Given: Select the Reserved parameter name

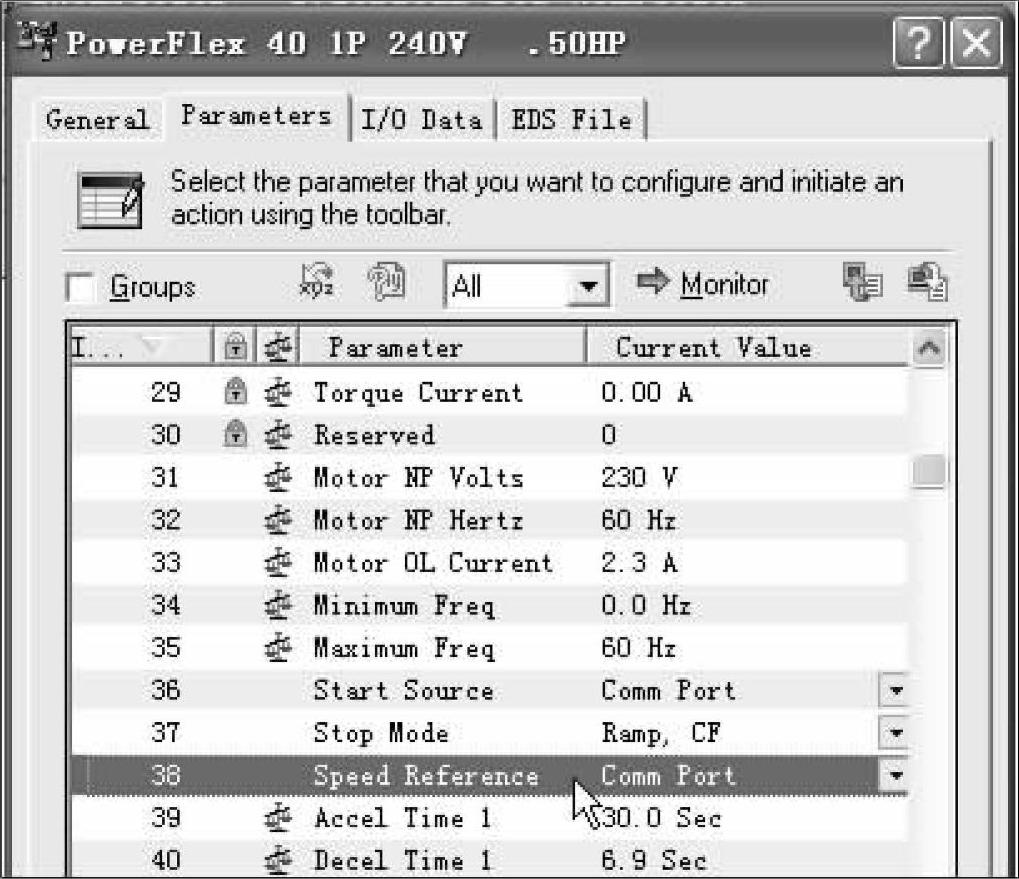Looking at the screenshot, I should pos(374,435).
